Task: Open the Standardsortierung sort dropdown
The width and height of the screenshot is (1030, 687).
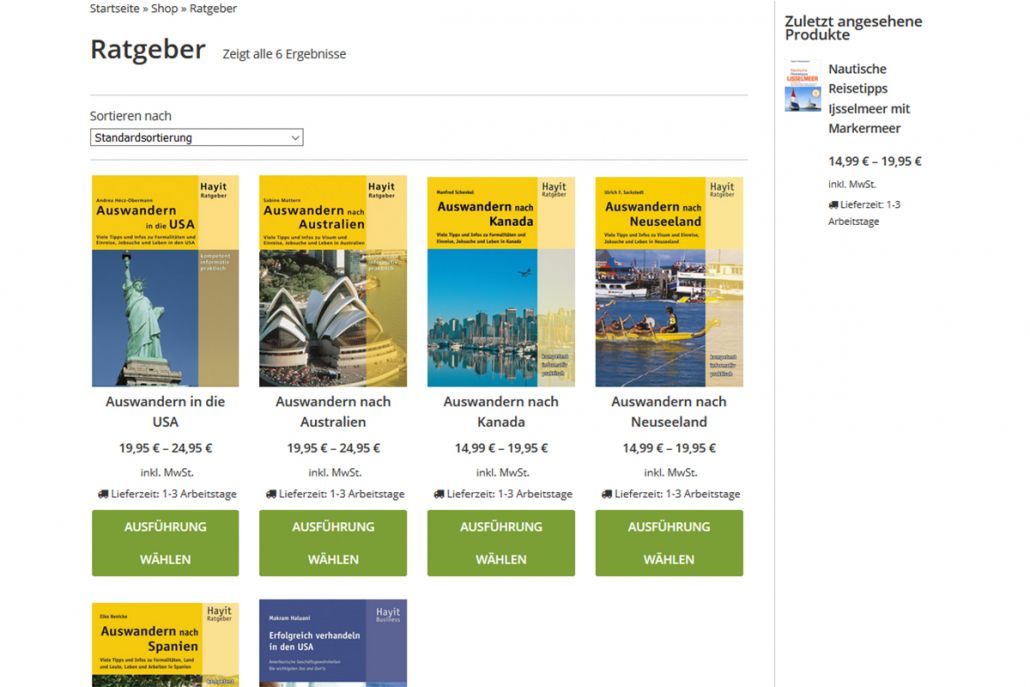Action: [x=196, y=137]
